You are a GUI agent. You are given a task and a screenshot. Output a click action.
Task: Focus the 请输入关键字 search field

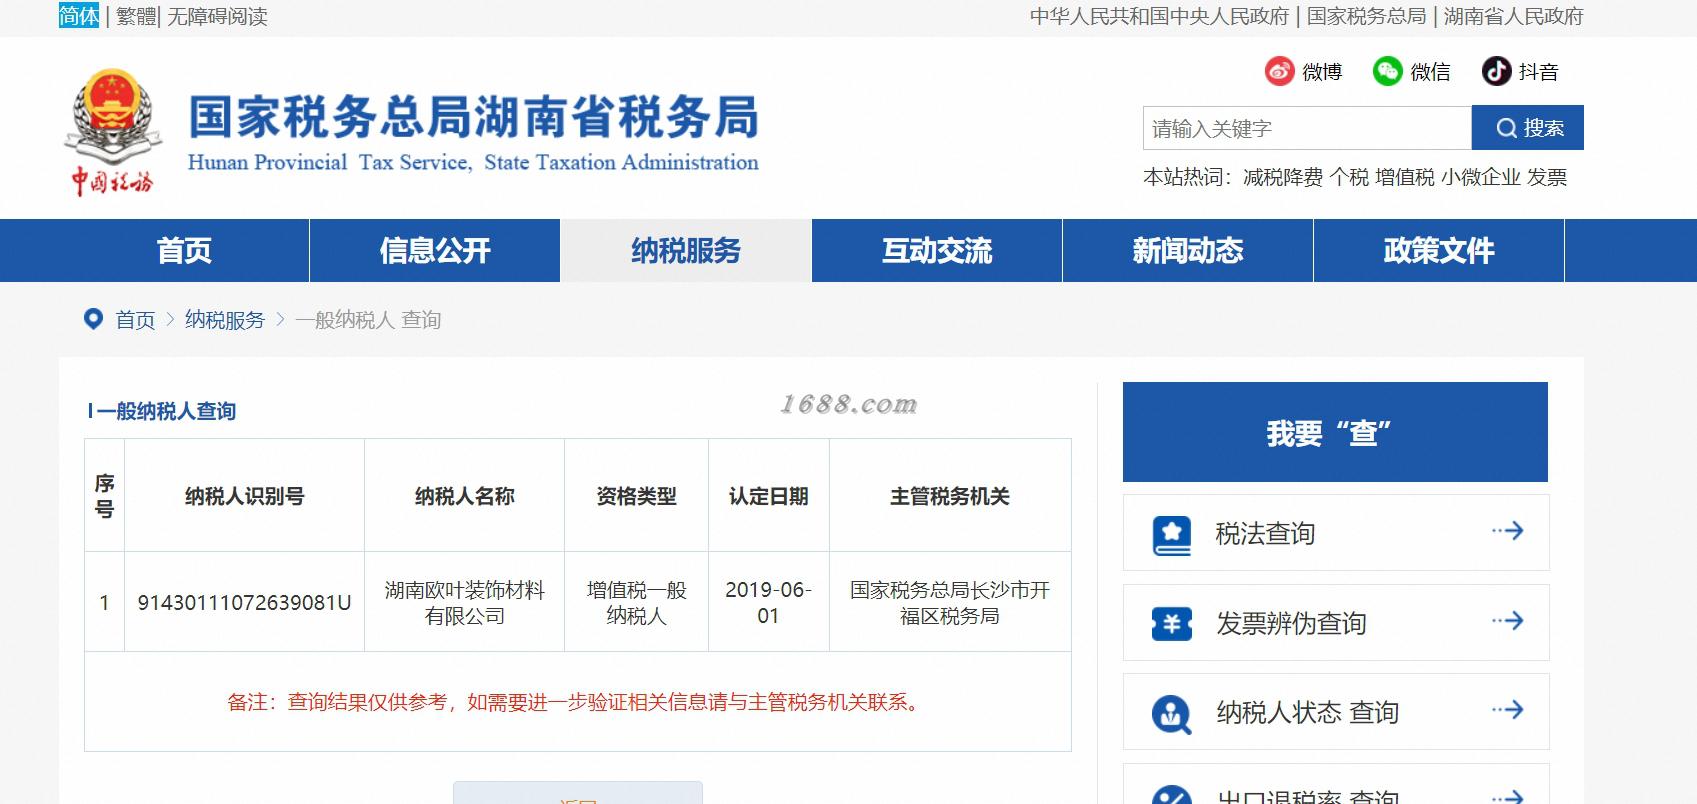1307,128
